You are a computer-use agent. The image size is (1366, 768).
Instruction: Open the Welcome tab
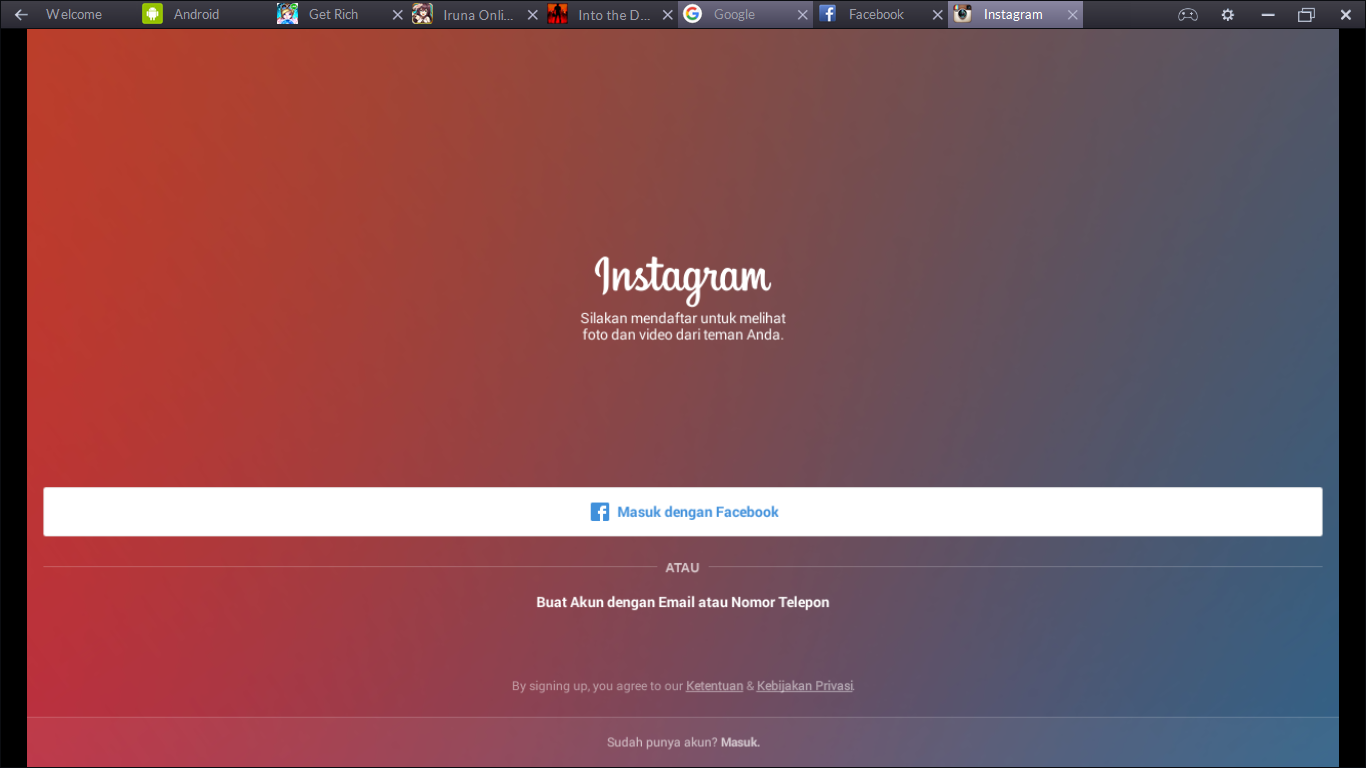click(74, 15)
